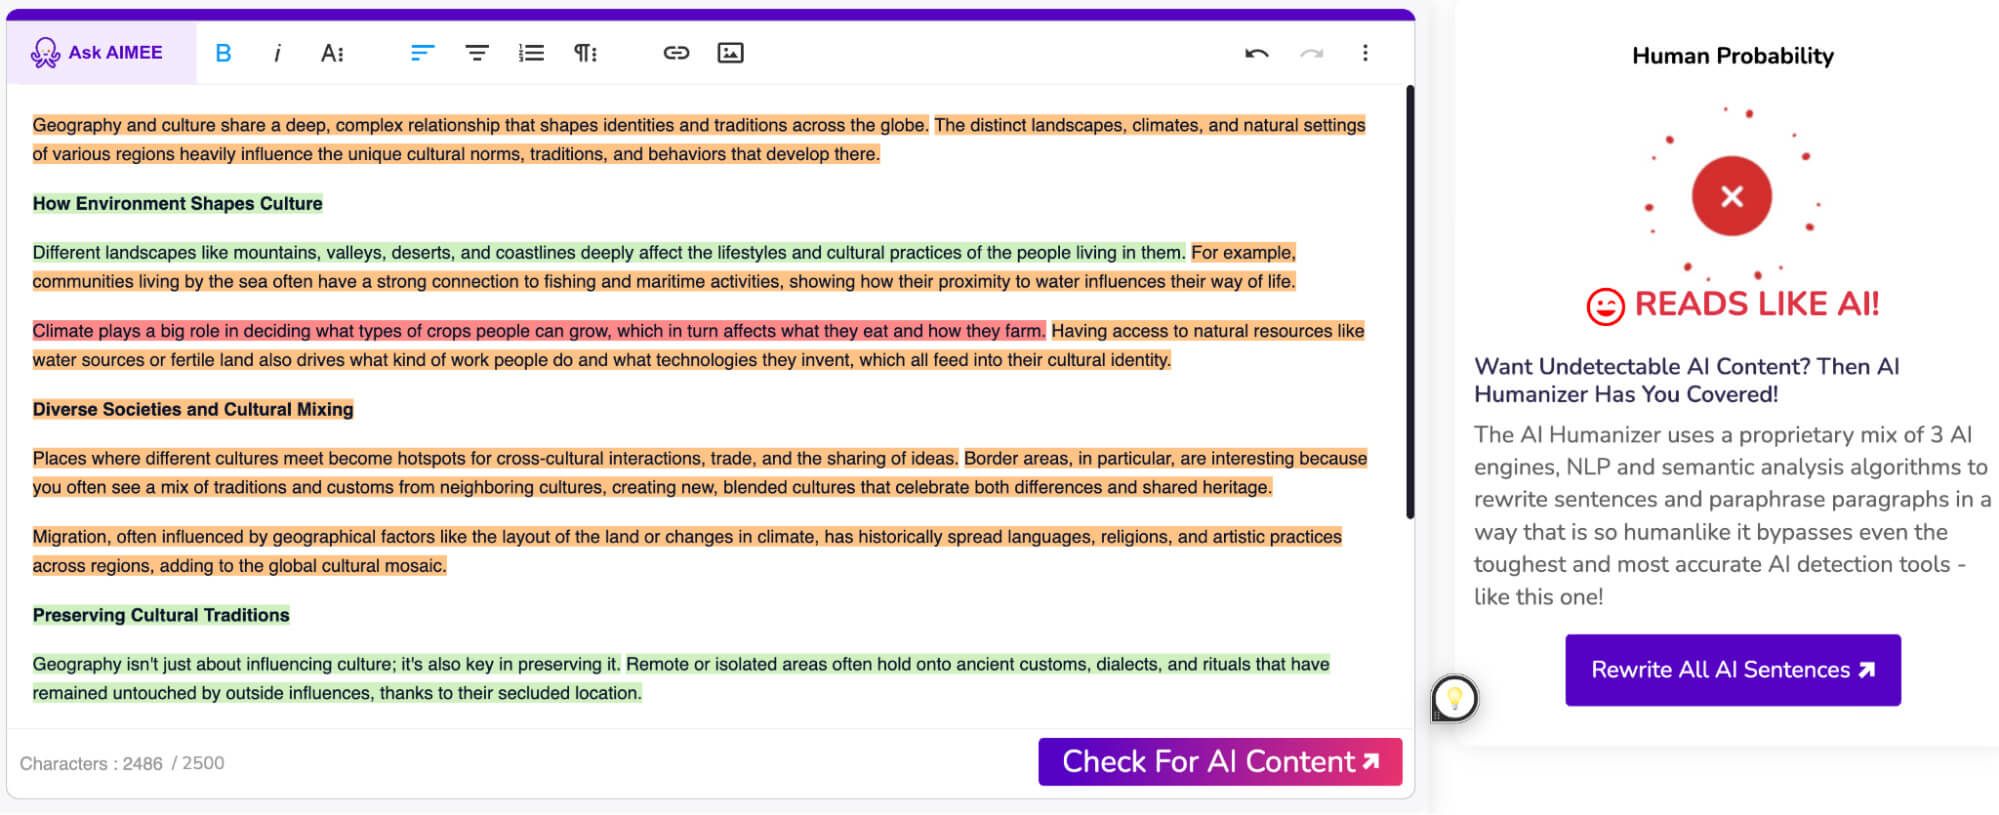Insert a hyperlink
Screen dimensions: 1999x815
coord(676,53)
